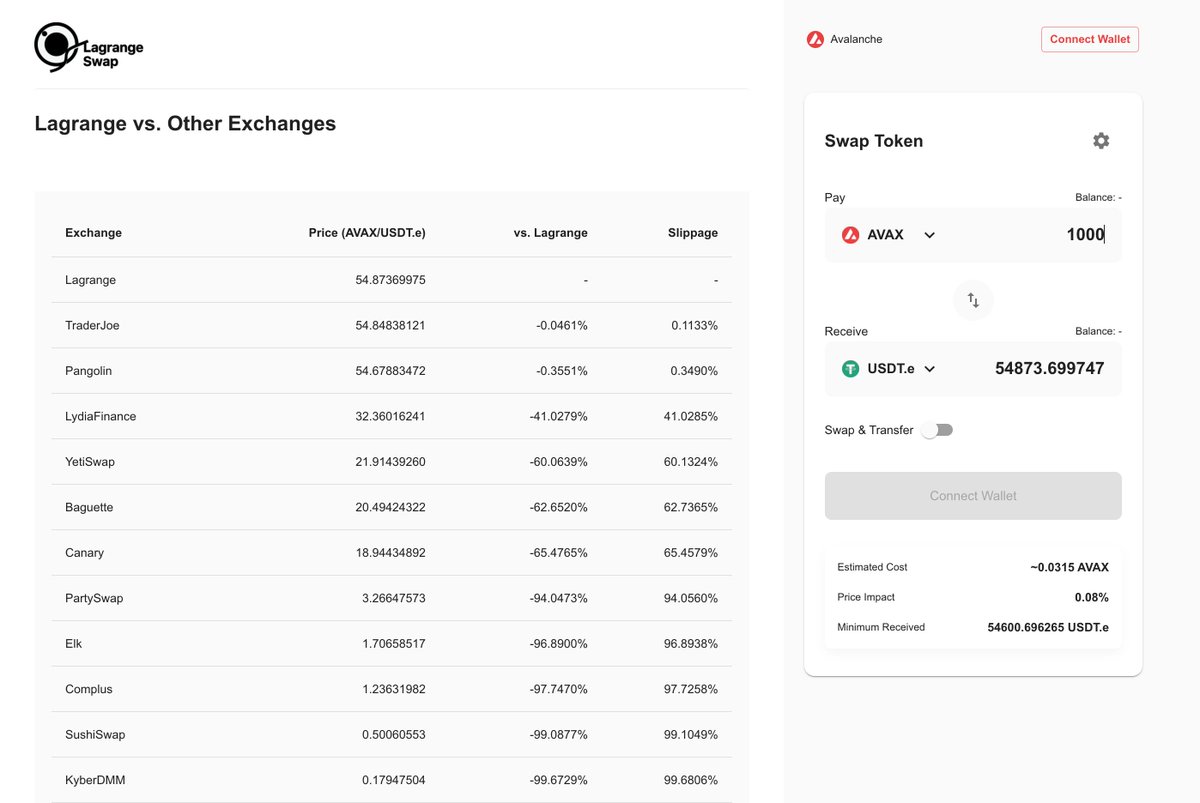Viewport: 1200px width, 803px height.
Task: Select the Avalanche network label
Action: pyautogui.click(x=857, y=39)
